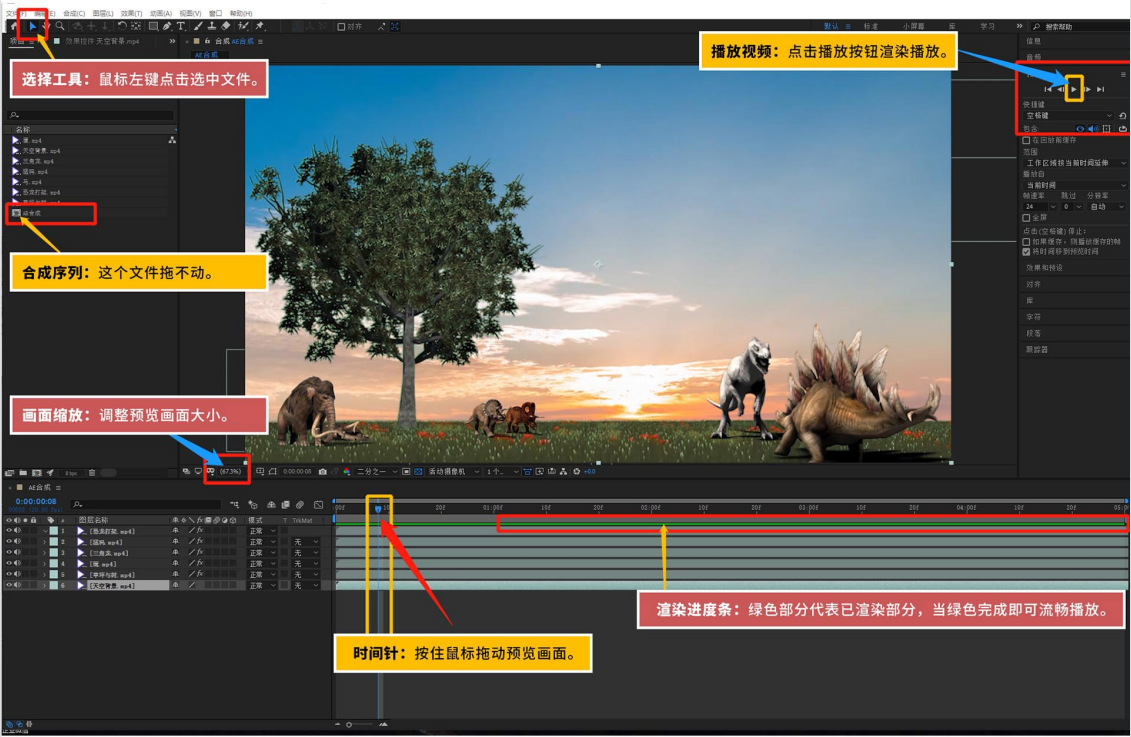The image size is (1131, 737).
Task: Click the 67.3% magnification ratio control
Action: pyautogui.click(x=231, y=471)
